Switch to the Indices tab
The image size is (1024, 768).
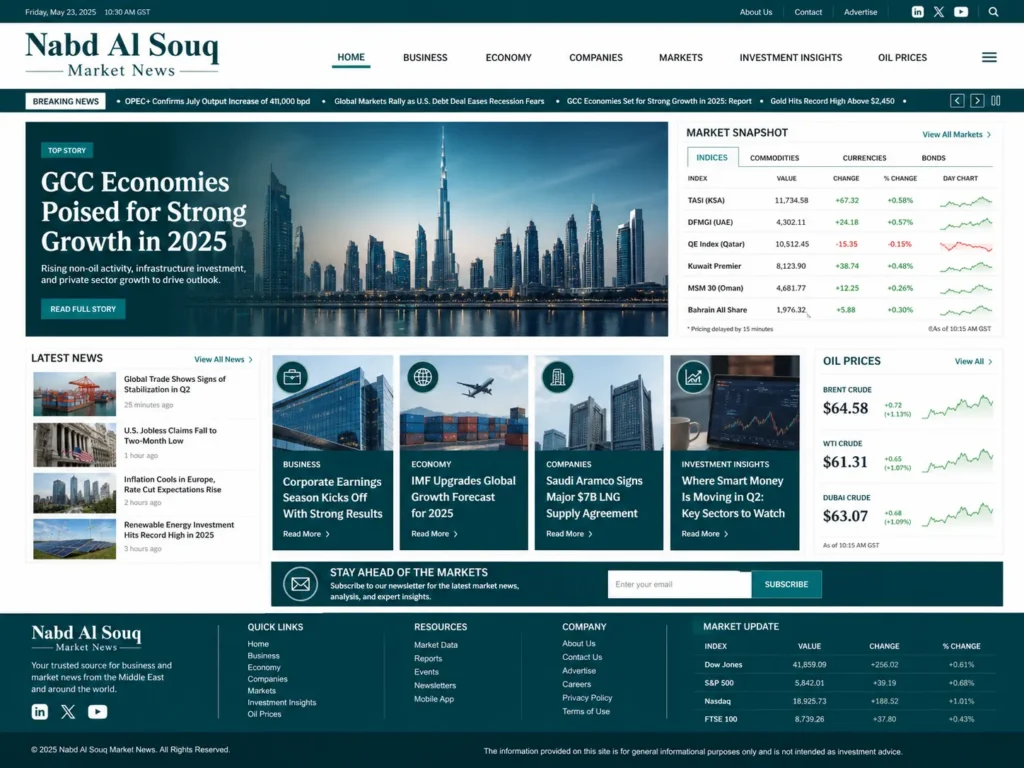[x=712, y=157]
